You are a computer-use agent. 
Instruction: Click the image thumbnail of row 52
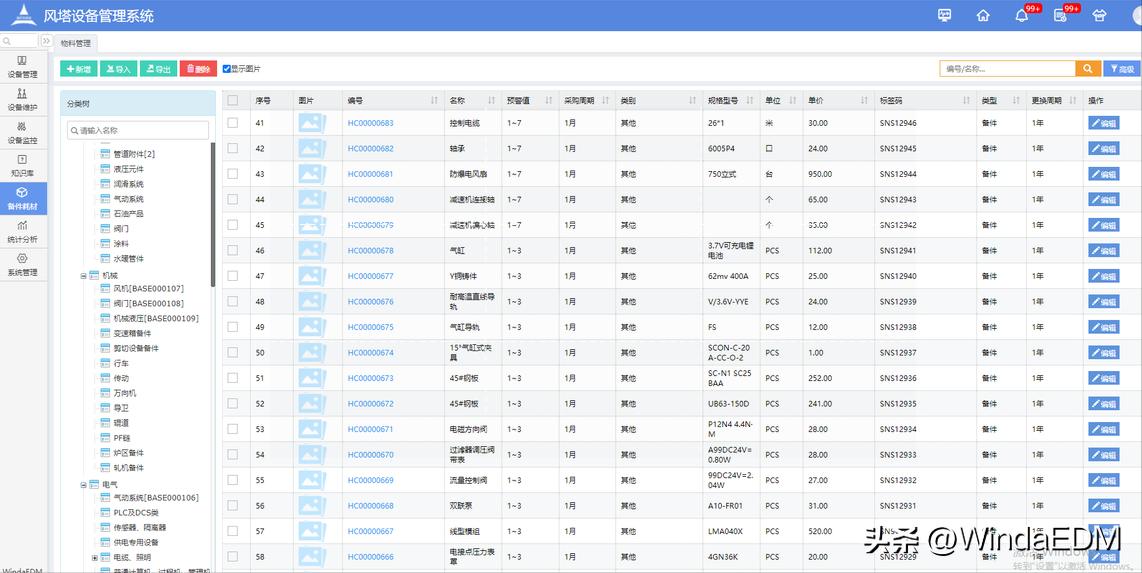click(x=312, y=403)
